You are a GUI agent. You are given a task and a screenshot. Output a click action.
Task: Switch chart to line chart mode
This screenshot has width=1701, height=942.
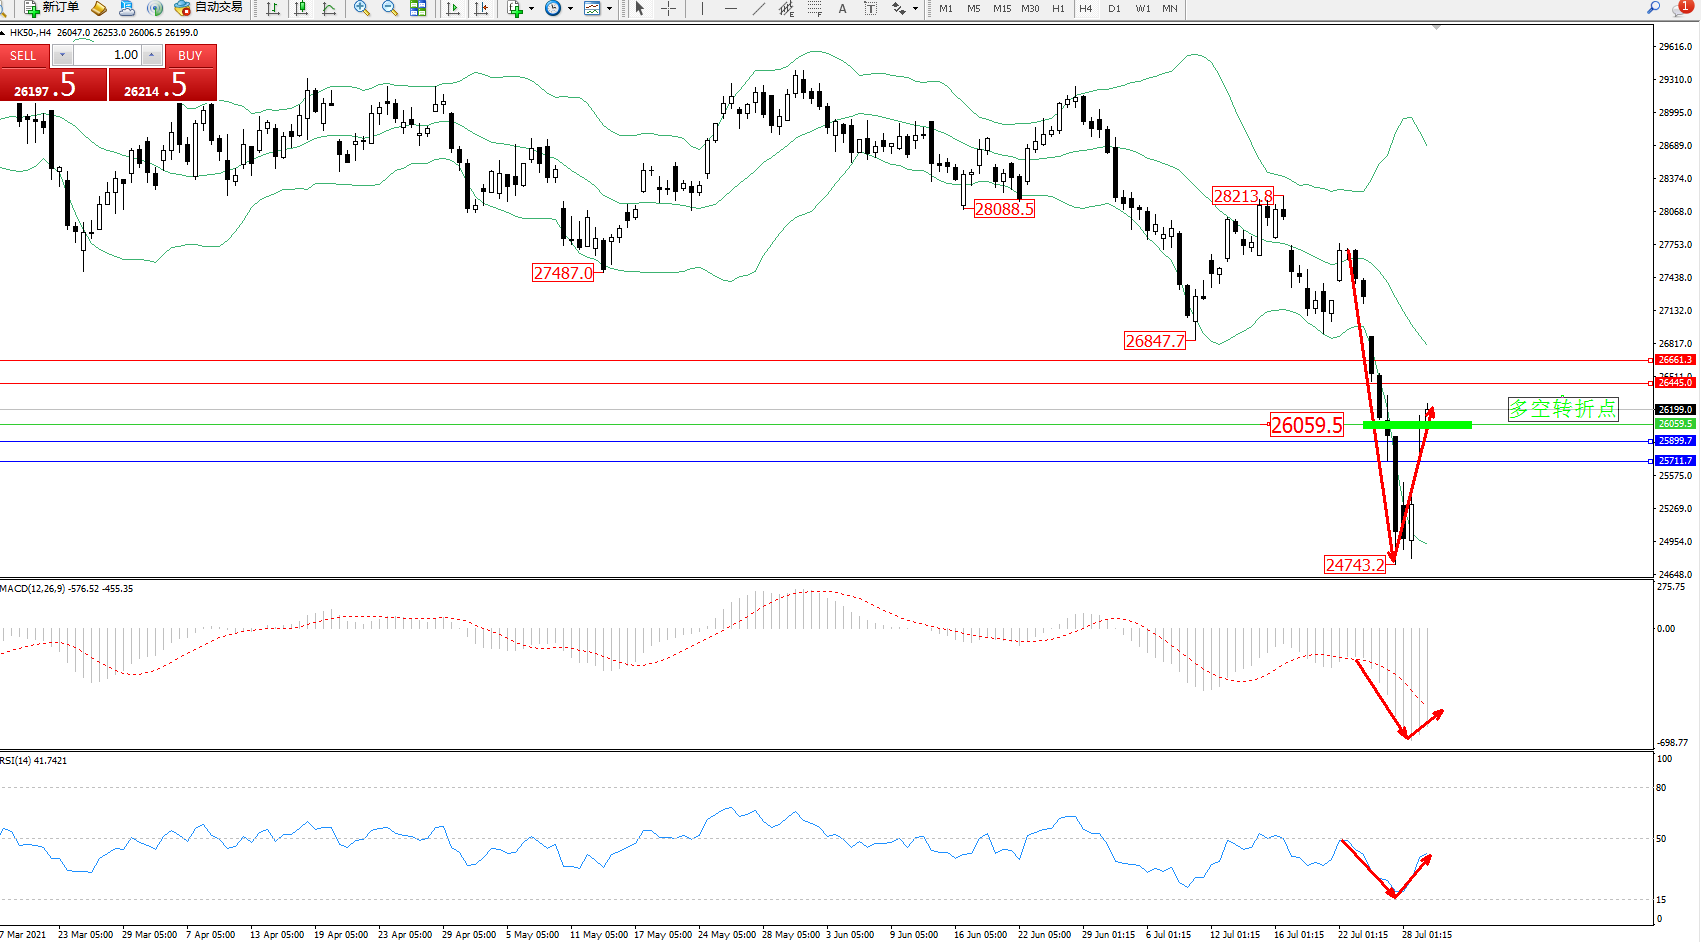point(329,8)
